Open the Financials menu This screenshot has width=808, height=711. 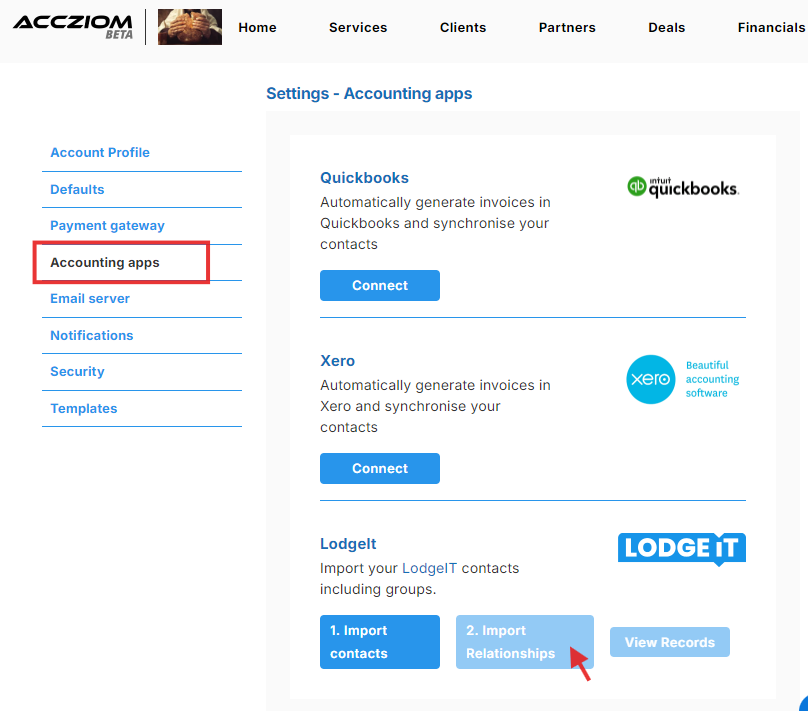click(771, 27)
